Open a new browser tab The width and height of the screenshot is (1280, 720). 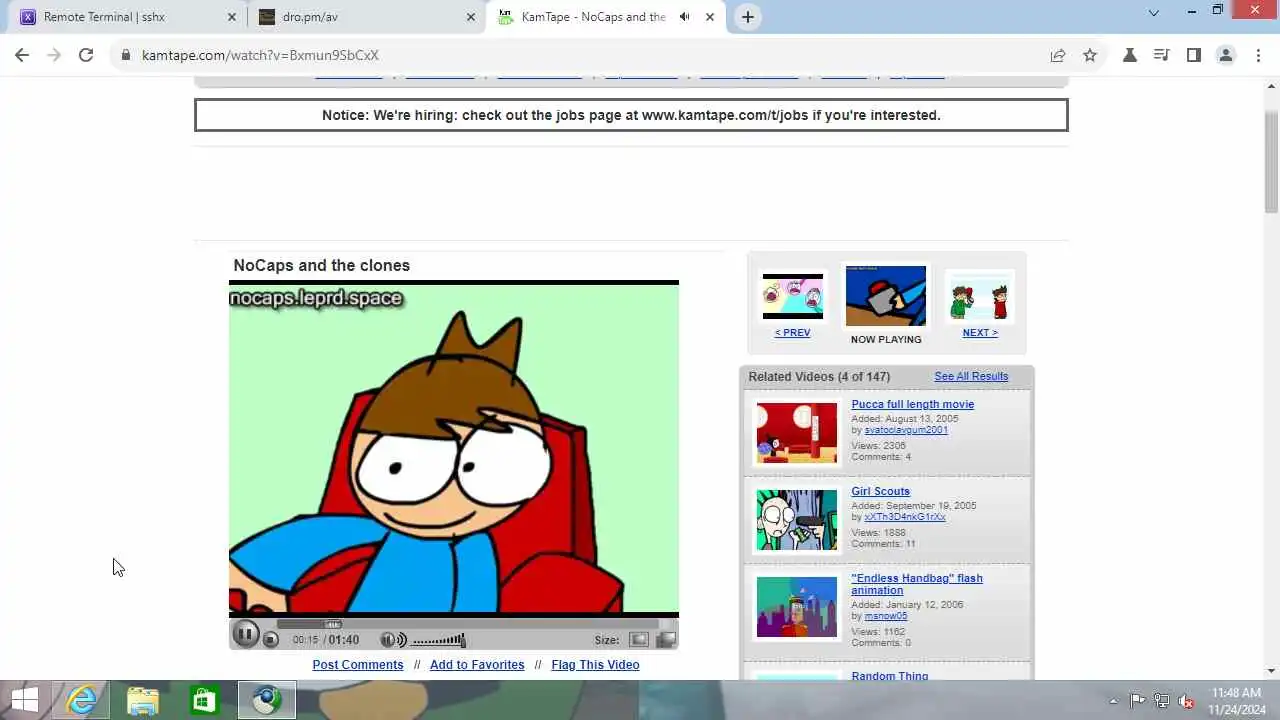(748, 17)
